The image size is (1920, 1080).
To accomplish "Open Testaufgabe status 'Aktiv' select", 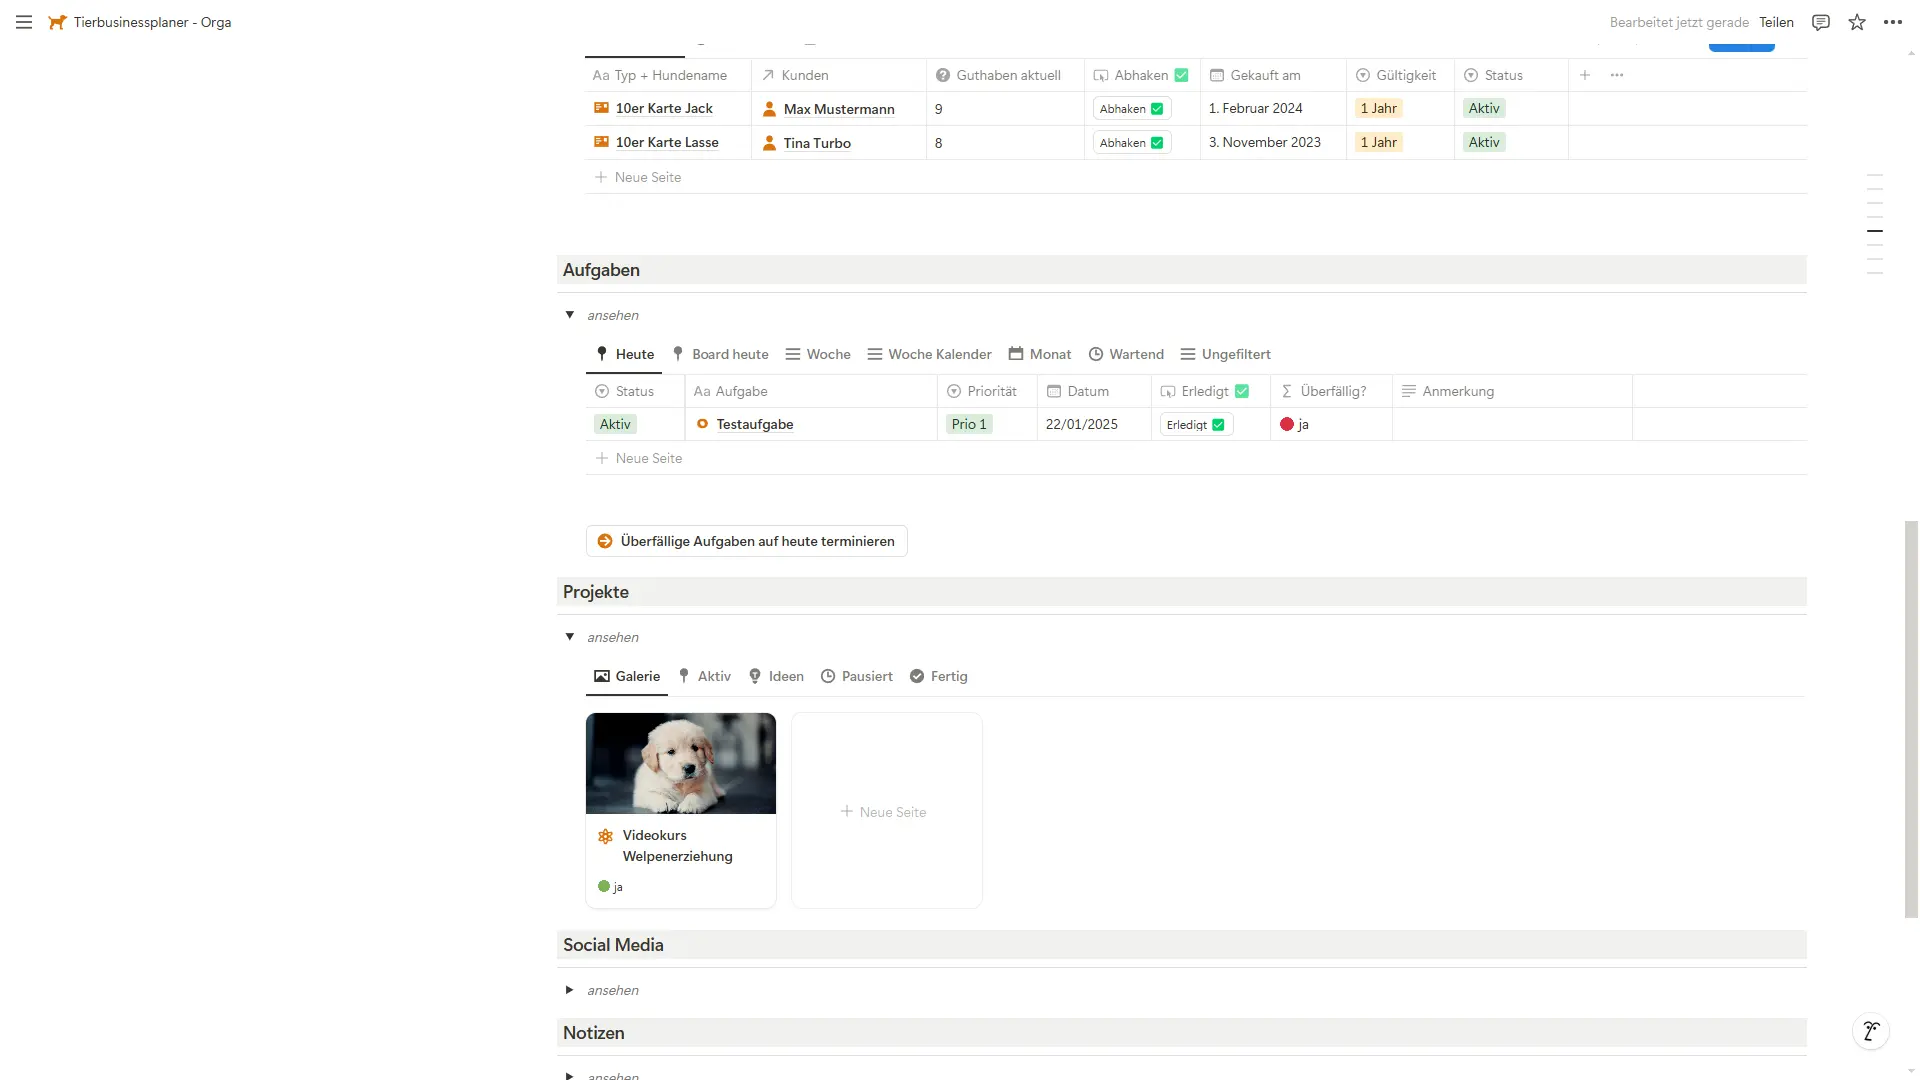I will click(615, 424).
